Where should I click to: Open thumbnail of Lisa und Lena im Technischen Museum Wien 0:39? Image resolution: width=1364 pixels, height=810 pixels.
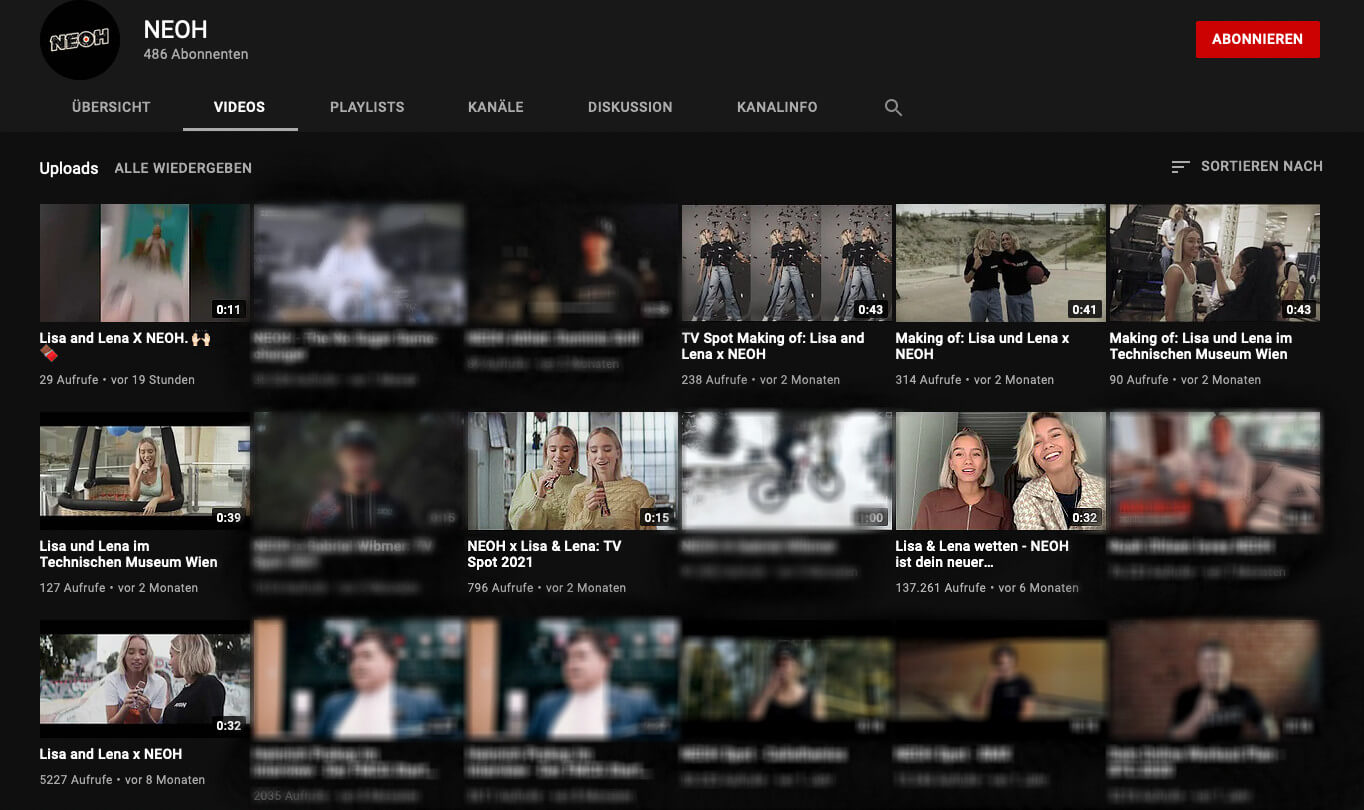coord(145,471)
